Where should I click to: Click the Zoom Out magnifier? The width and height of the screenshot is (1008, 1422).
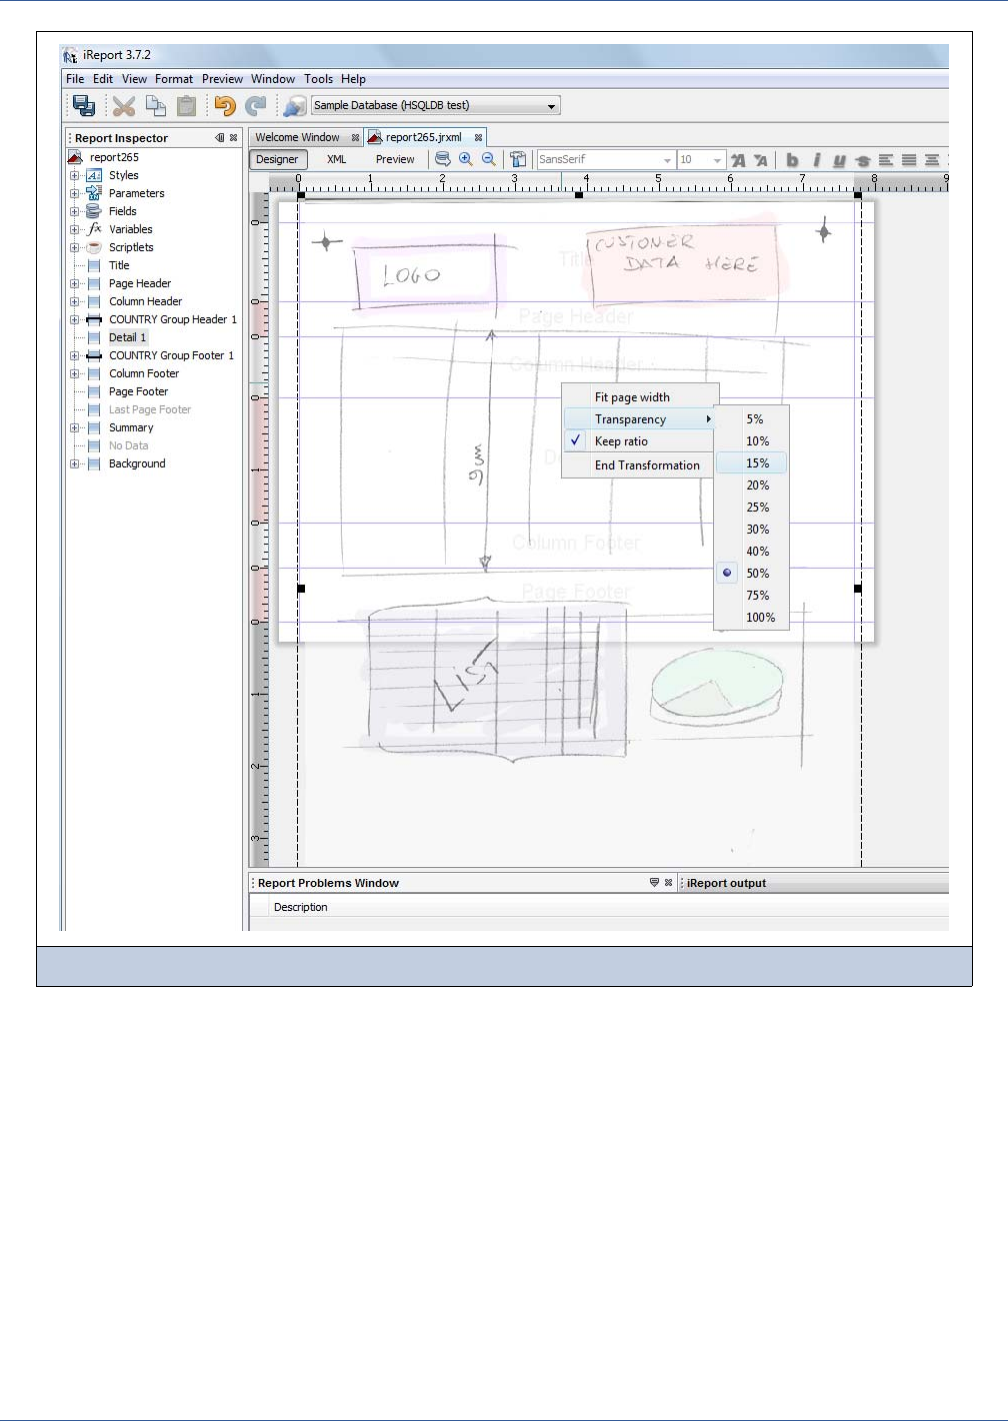coord(489,159)
